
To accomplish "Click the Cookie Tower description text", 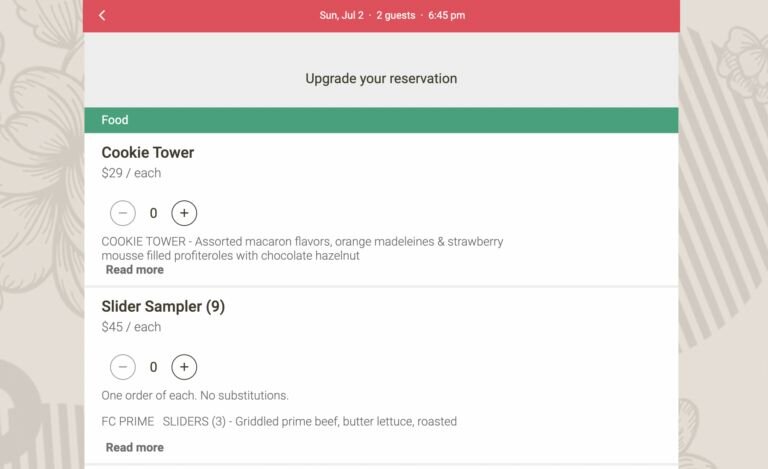I will click(x=302, y=248).
